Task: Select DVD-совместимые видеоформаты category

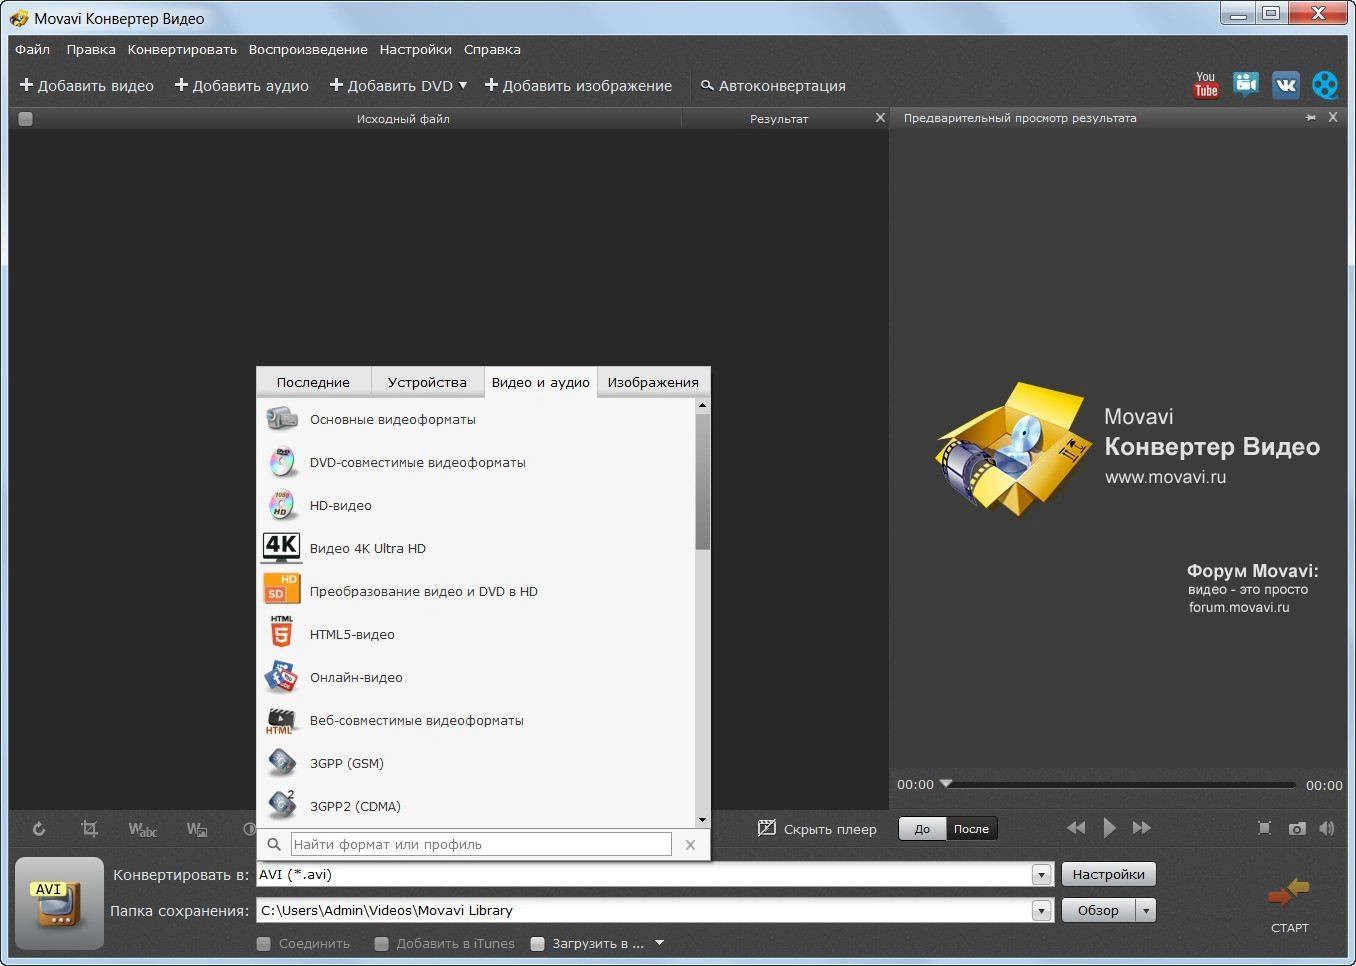Action: click(476, 462)
